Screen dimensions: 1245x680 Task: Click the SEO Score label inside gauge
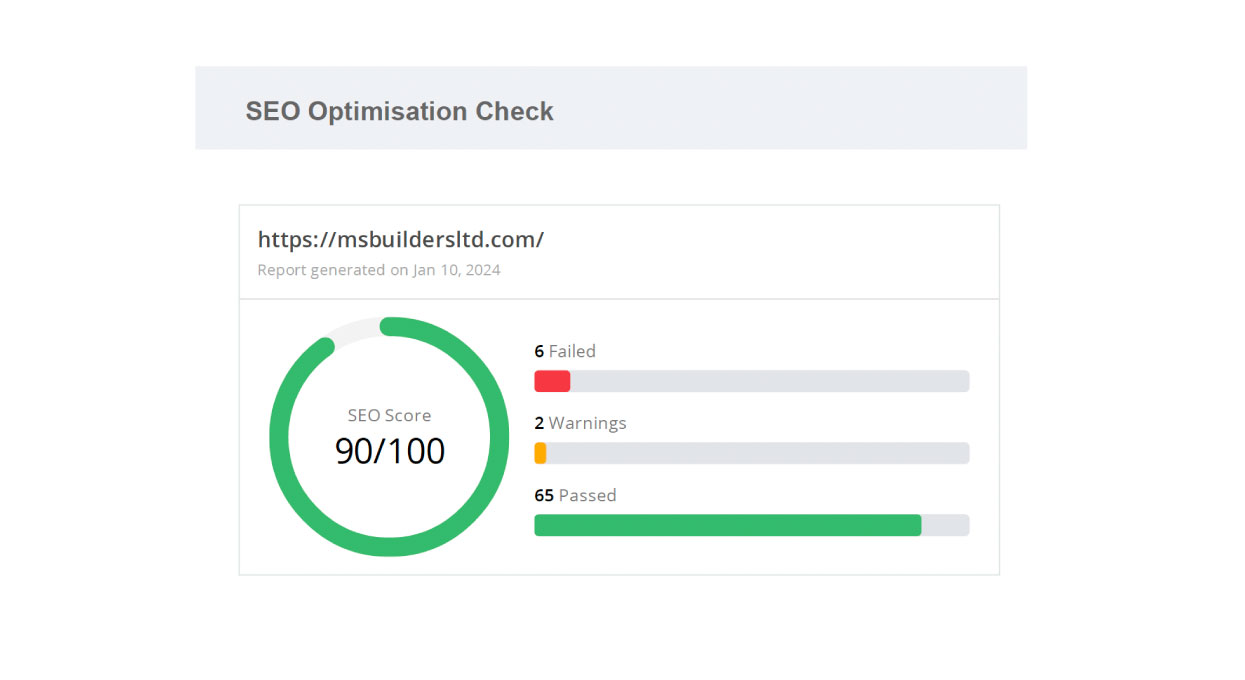click(389, 415)
